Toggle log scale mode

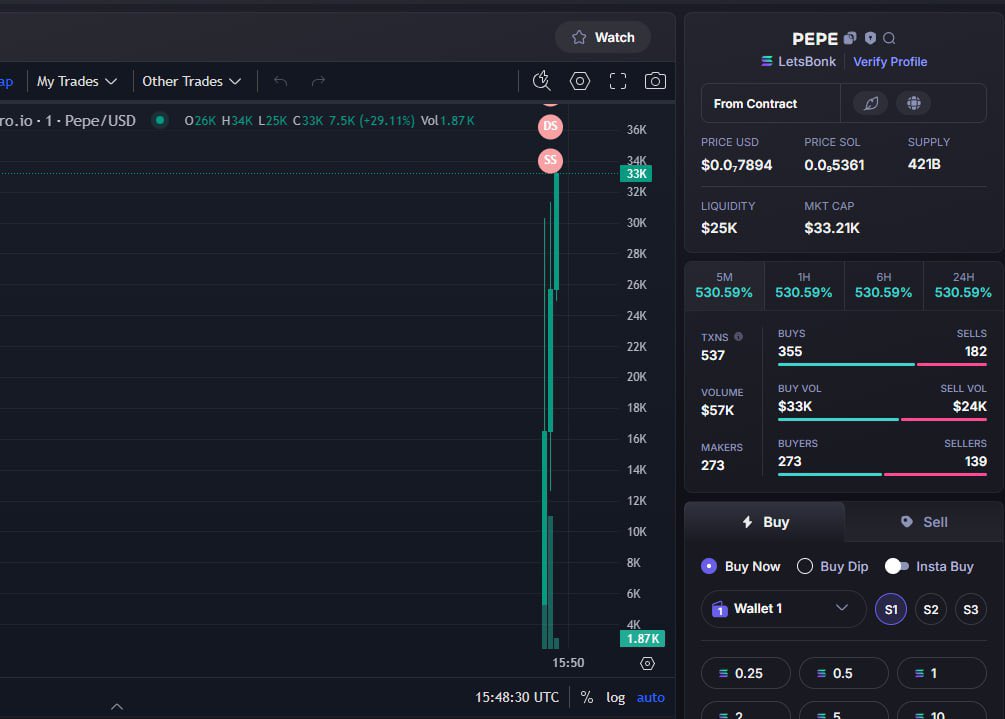pos(615,697)
